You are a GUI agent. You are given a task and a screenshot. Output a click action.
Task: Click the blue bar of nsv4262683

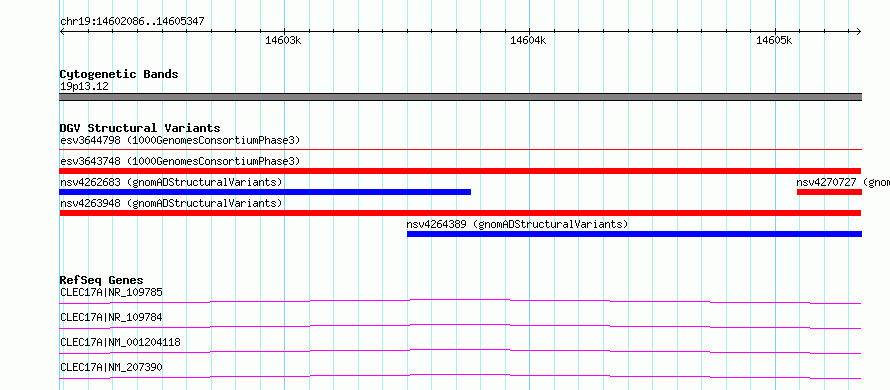pos(265,192)
